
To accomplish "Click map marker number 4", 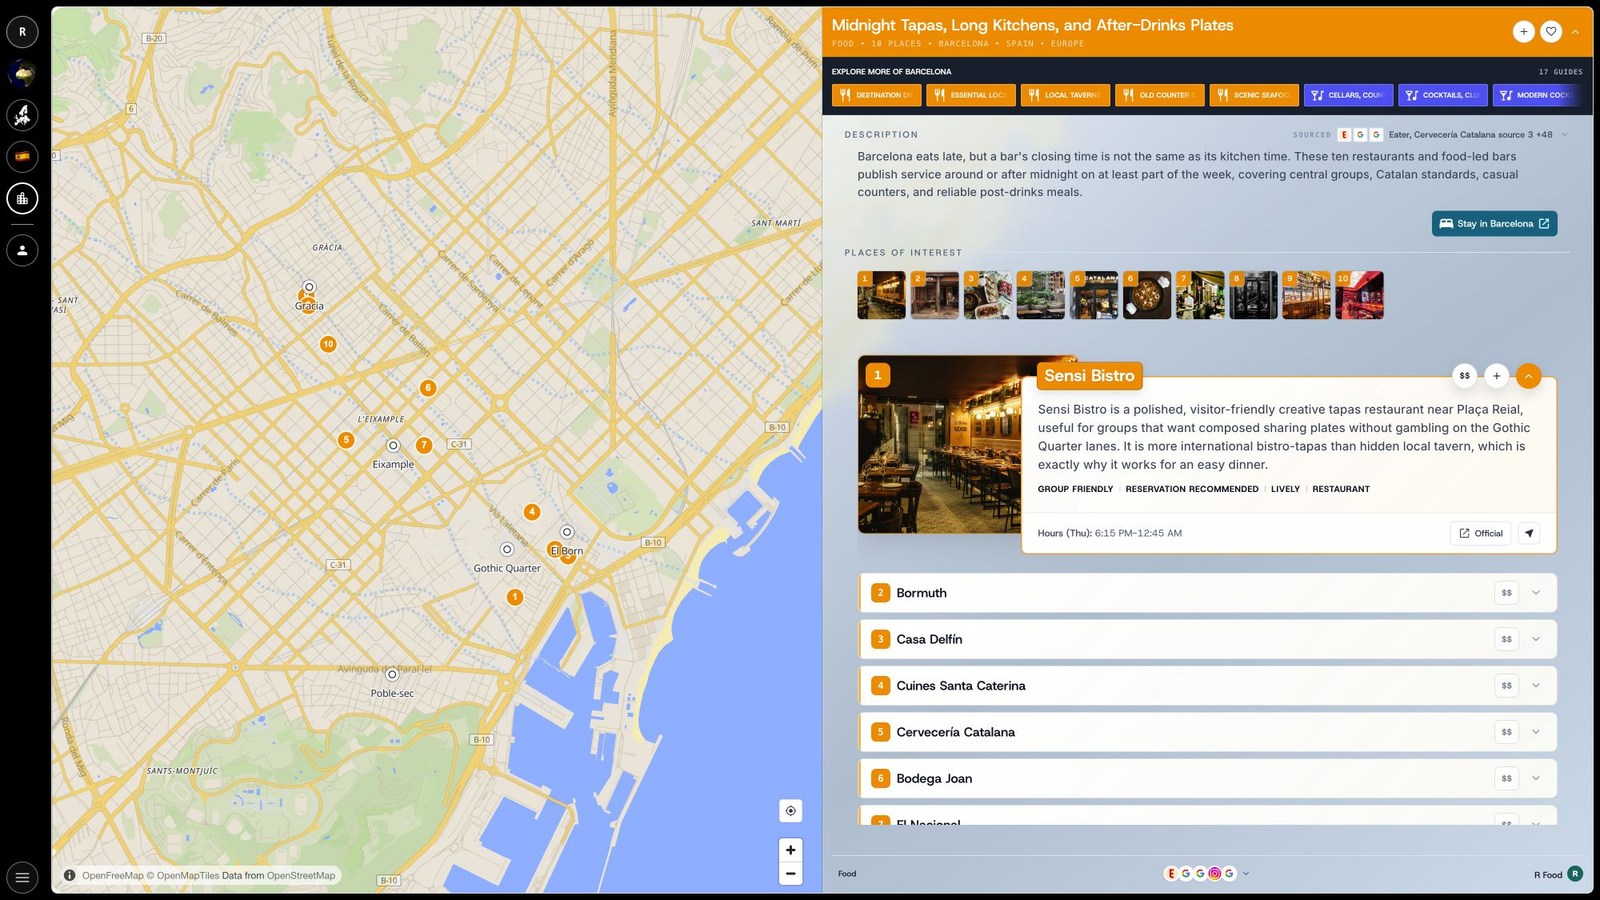I will click(532, 512).
